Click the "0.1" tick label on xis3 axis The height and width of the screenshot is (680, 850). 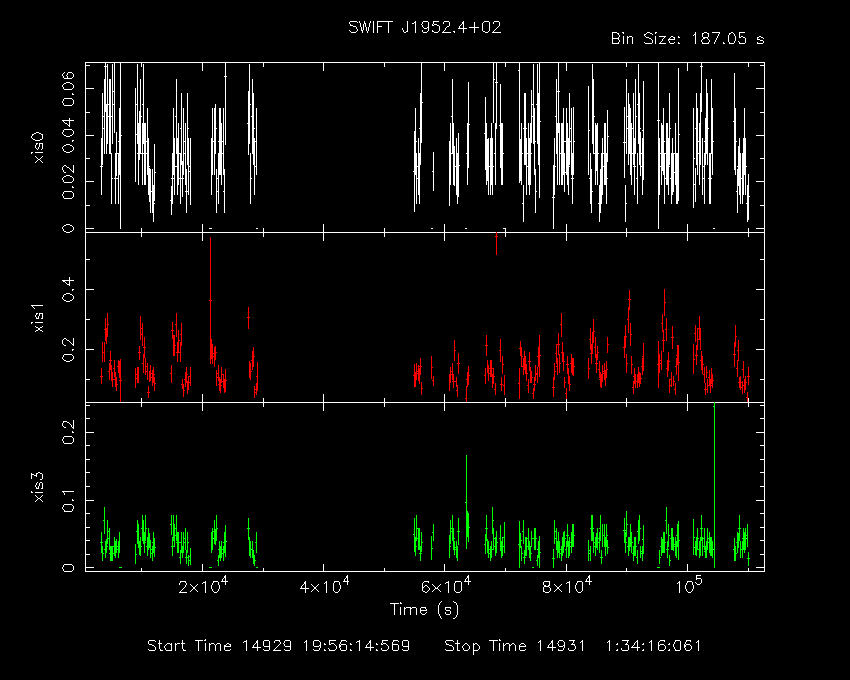click(68, 501)
